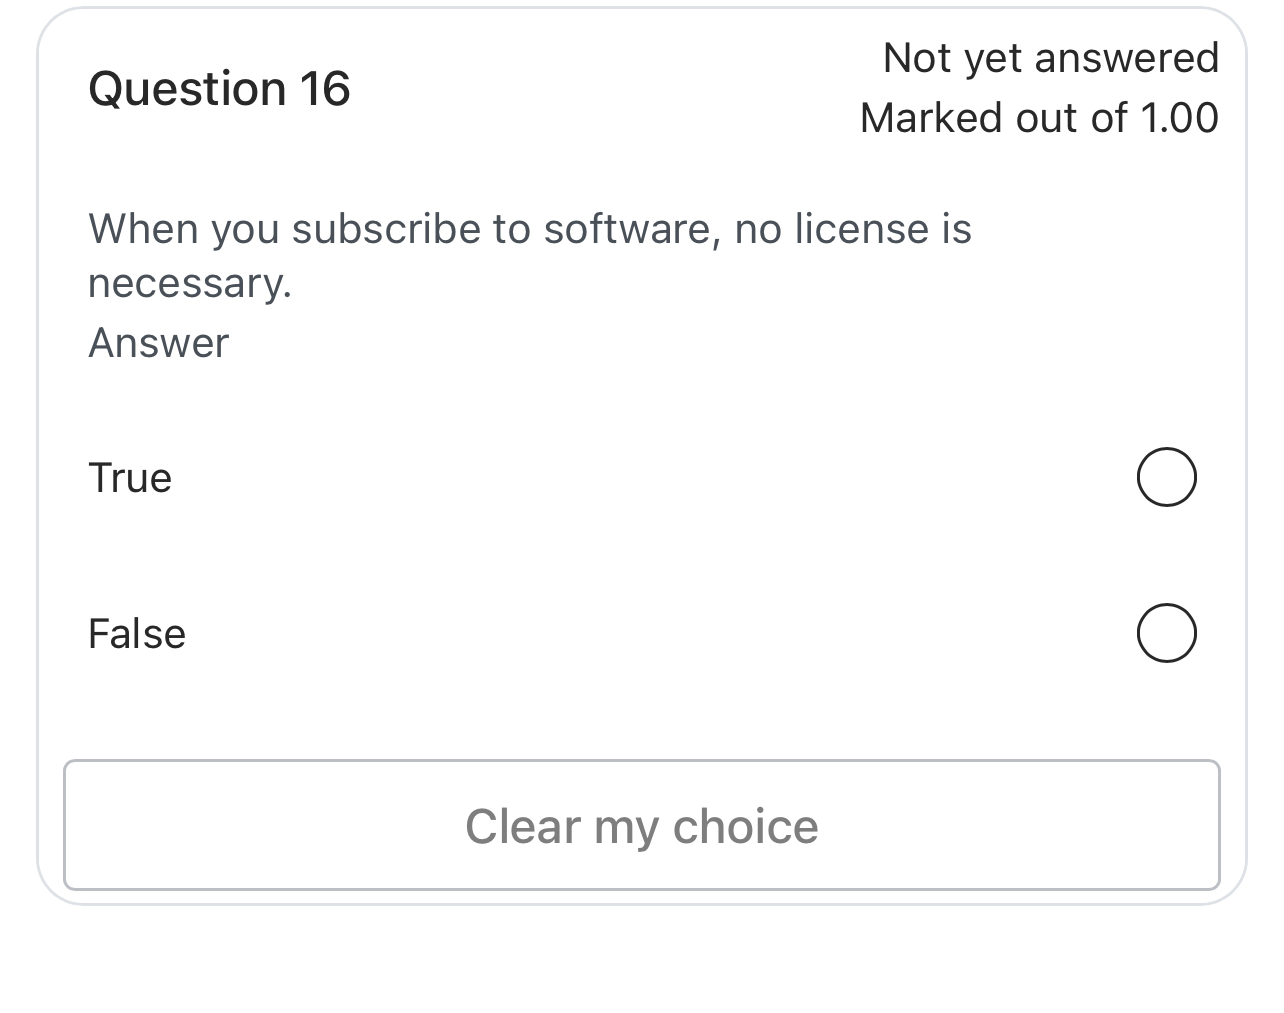
Task: Select an answer indicating the statement is false
Action: [1166, 633]
